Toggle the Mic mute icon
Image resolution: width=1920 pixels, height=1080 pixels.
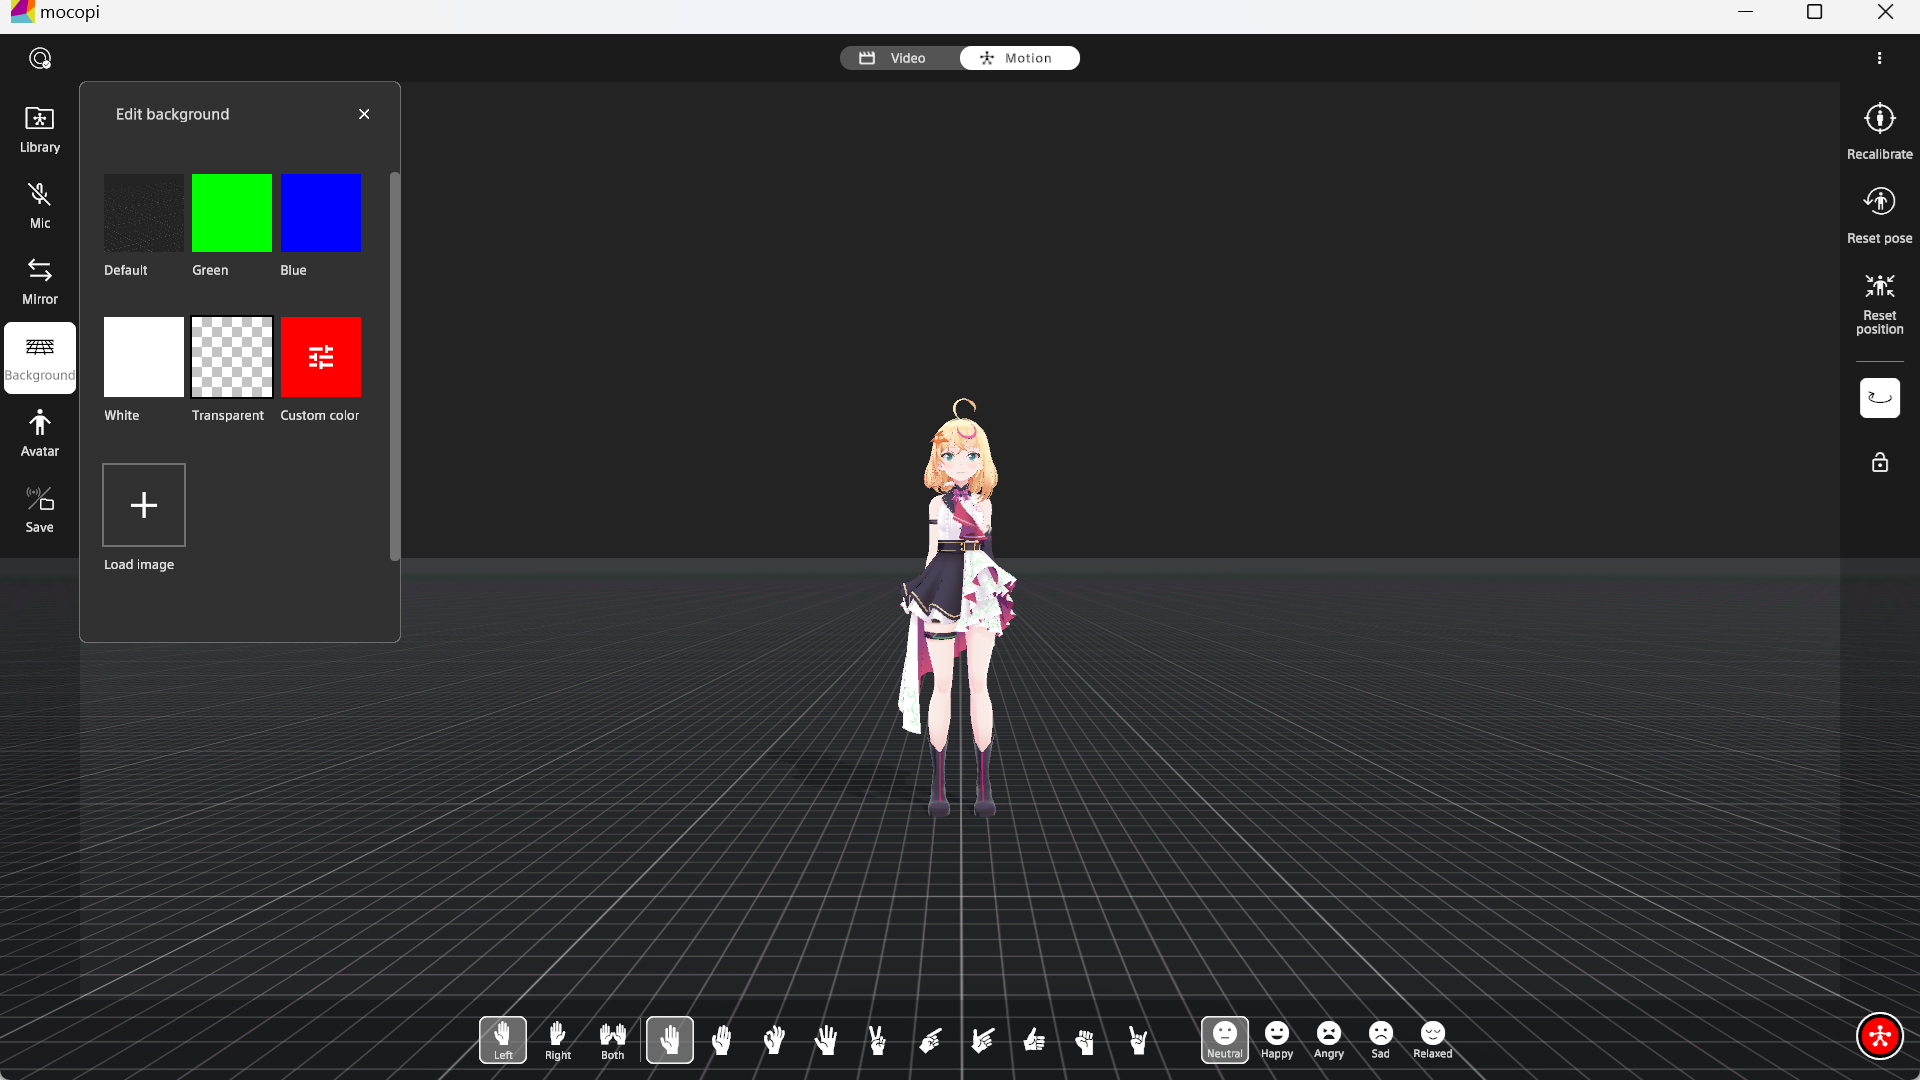click(x=40, y=205)
